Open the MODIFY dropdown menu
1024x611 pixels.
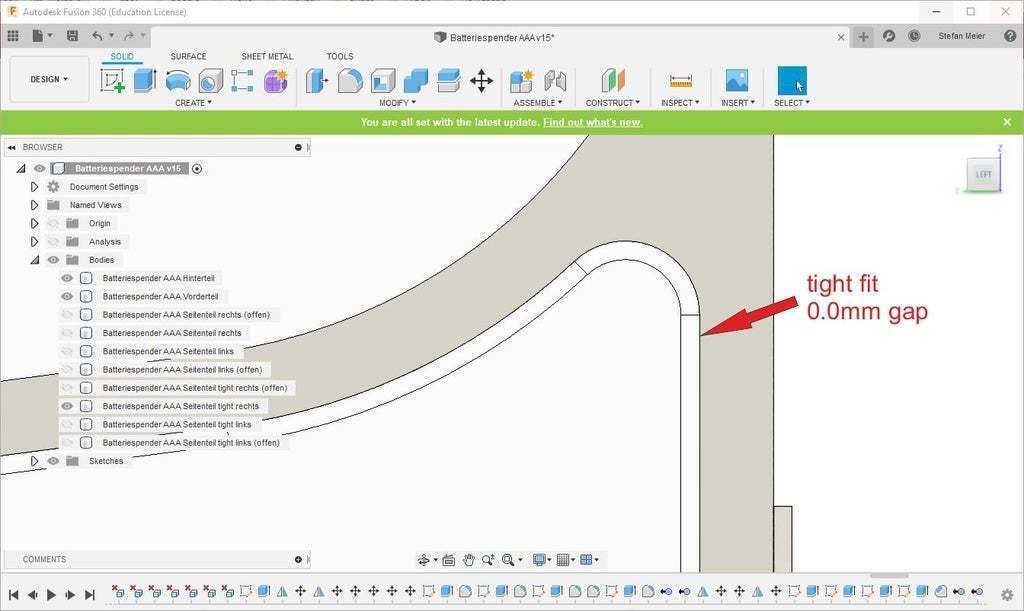tap(397, 103)
